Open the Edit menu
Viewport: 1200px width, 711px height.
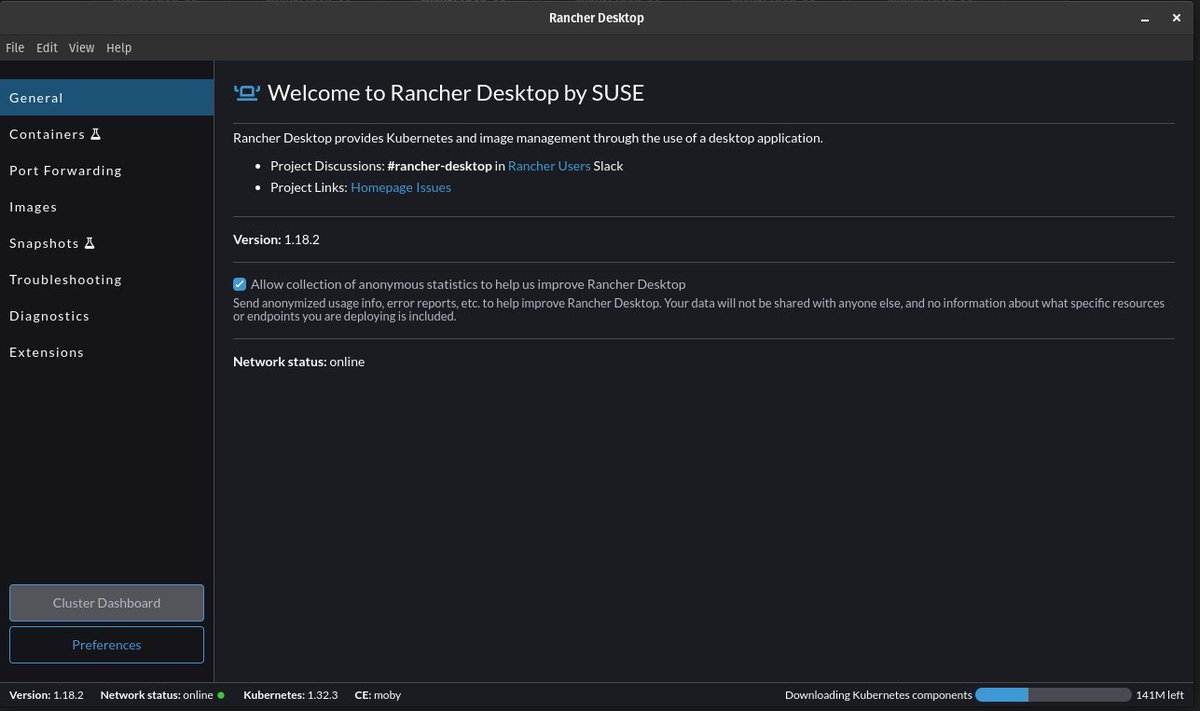click(47, 48)
